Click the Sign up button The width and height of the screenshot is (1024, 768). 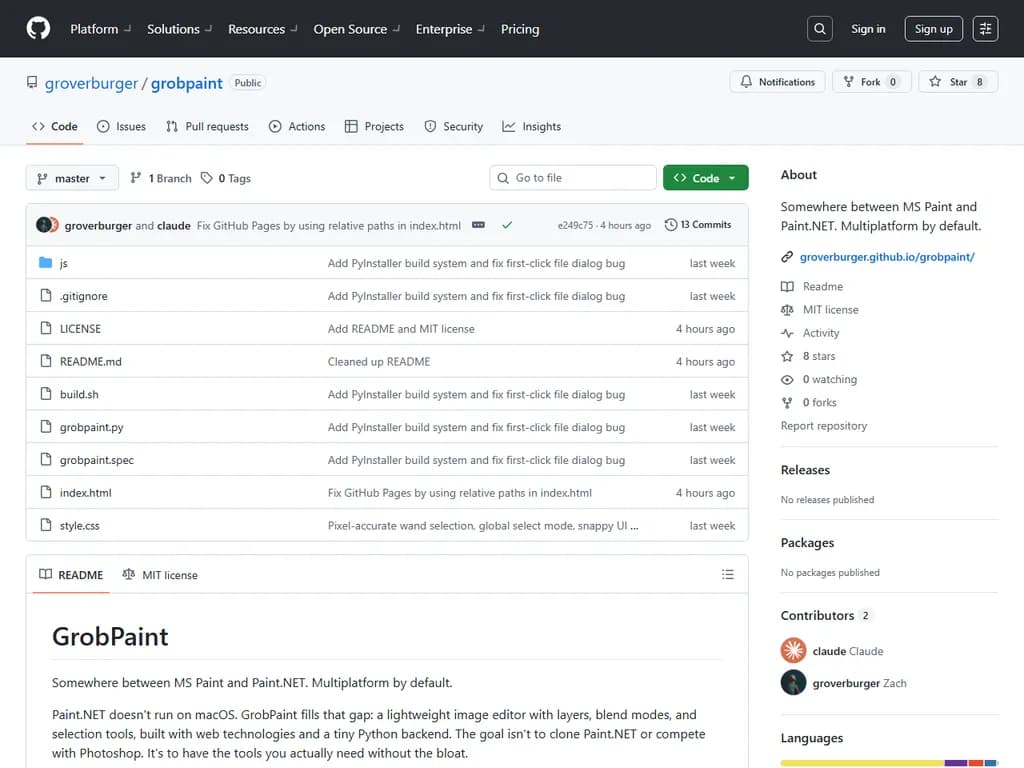click(x=933, y=29)
